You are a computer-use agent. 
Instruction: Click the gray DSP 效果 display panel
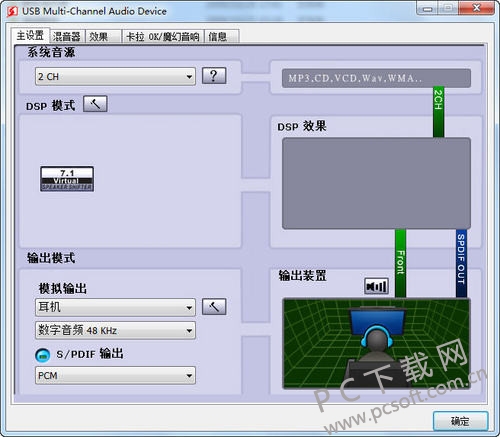[x=376, y=183]
